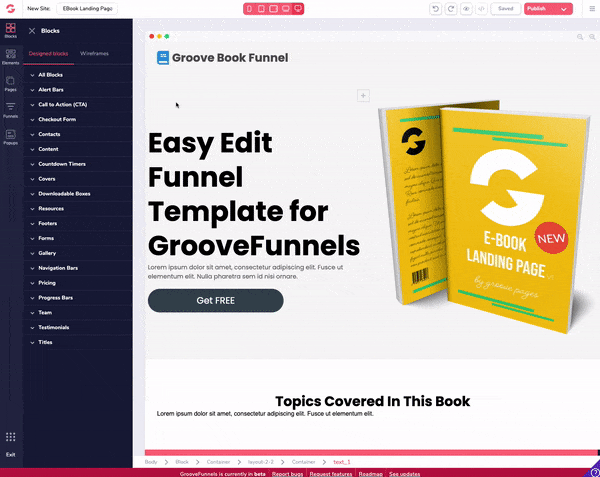Open the Funnels sidebar panel
This screenshot has height=477, width=600.
coord(11,110)
